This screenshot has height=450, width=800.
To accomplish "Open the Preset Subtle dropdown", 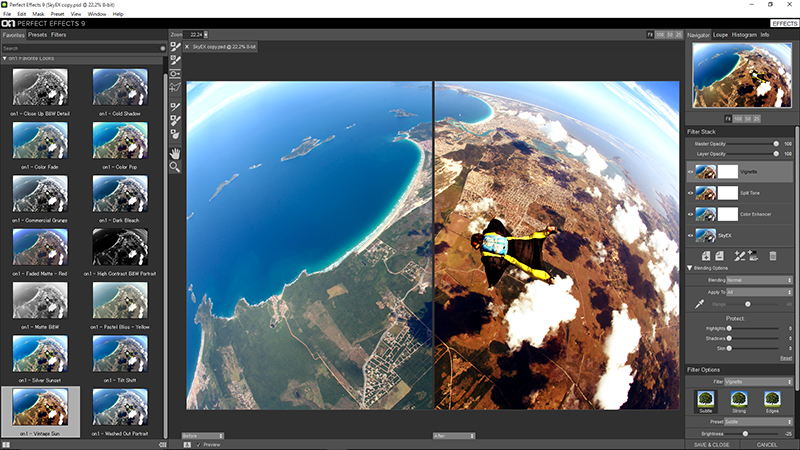I will [x=759, y=422].
